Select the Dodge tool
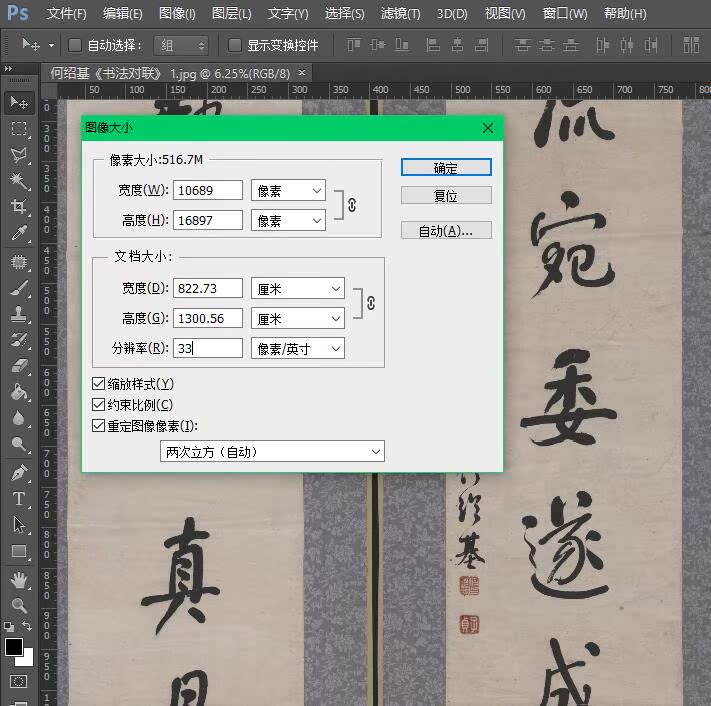Image resolution: width=711 pixels, height=706 pixels. pos(19,444)
